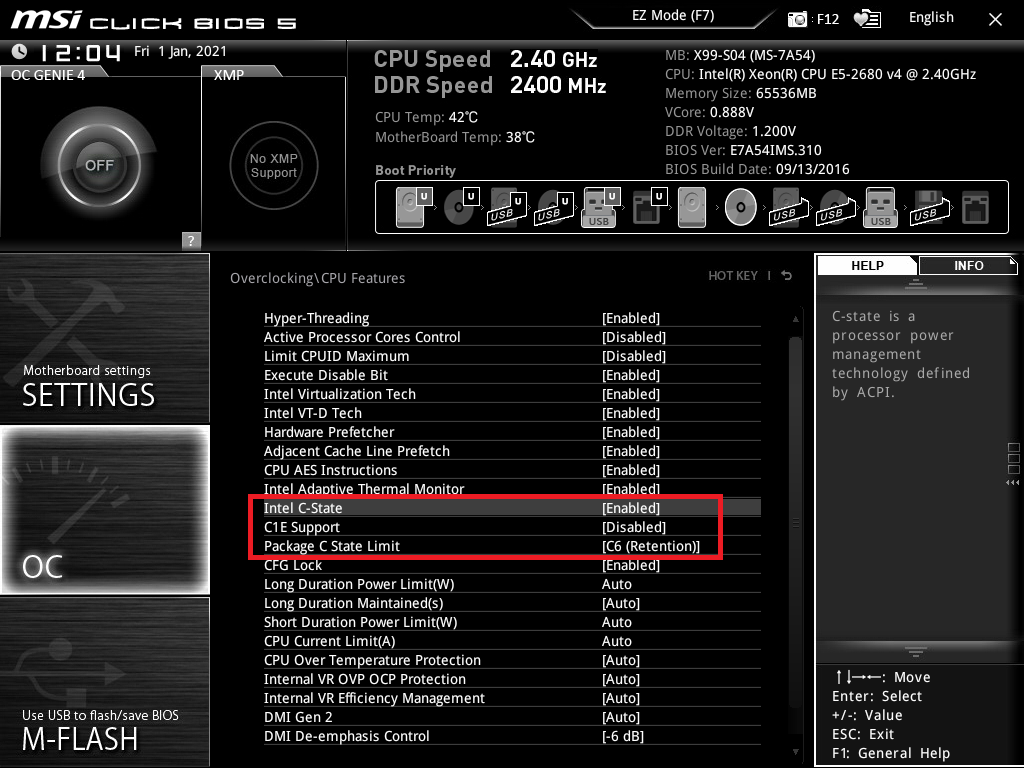The height and width of the screenshot is (768, 1024).
Task: Change the Hardware Prefetcher setting
Action: click(x=512, y=432)
